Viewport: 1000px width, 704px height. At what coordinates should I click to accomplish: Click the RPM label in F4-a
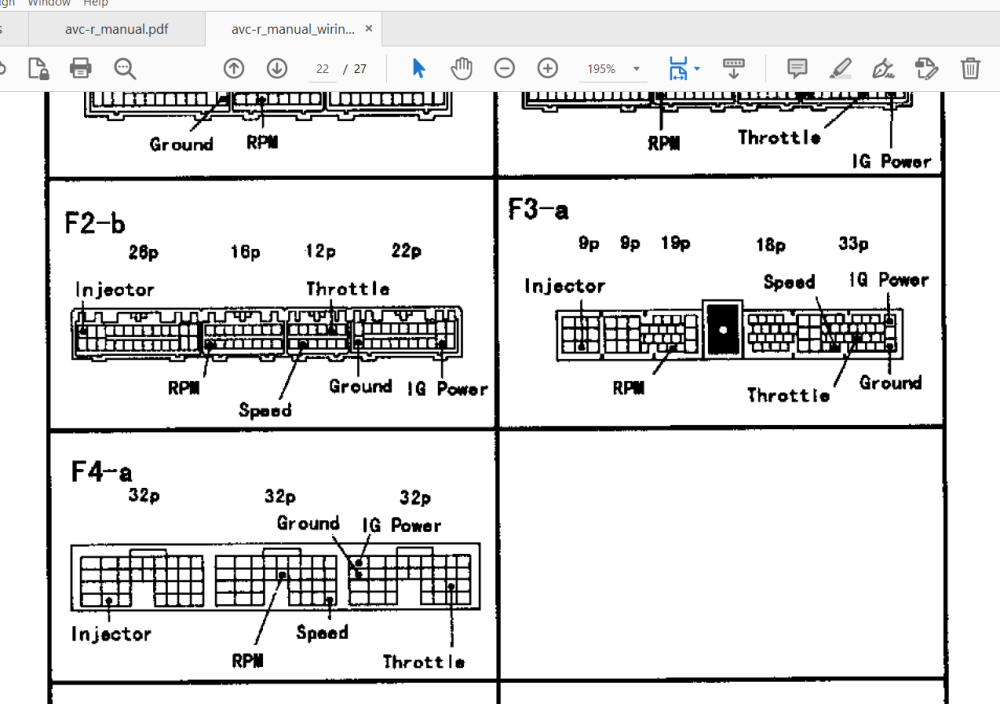click(247, 661)
